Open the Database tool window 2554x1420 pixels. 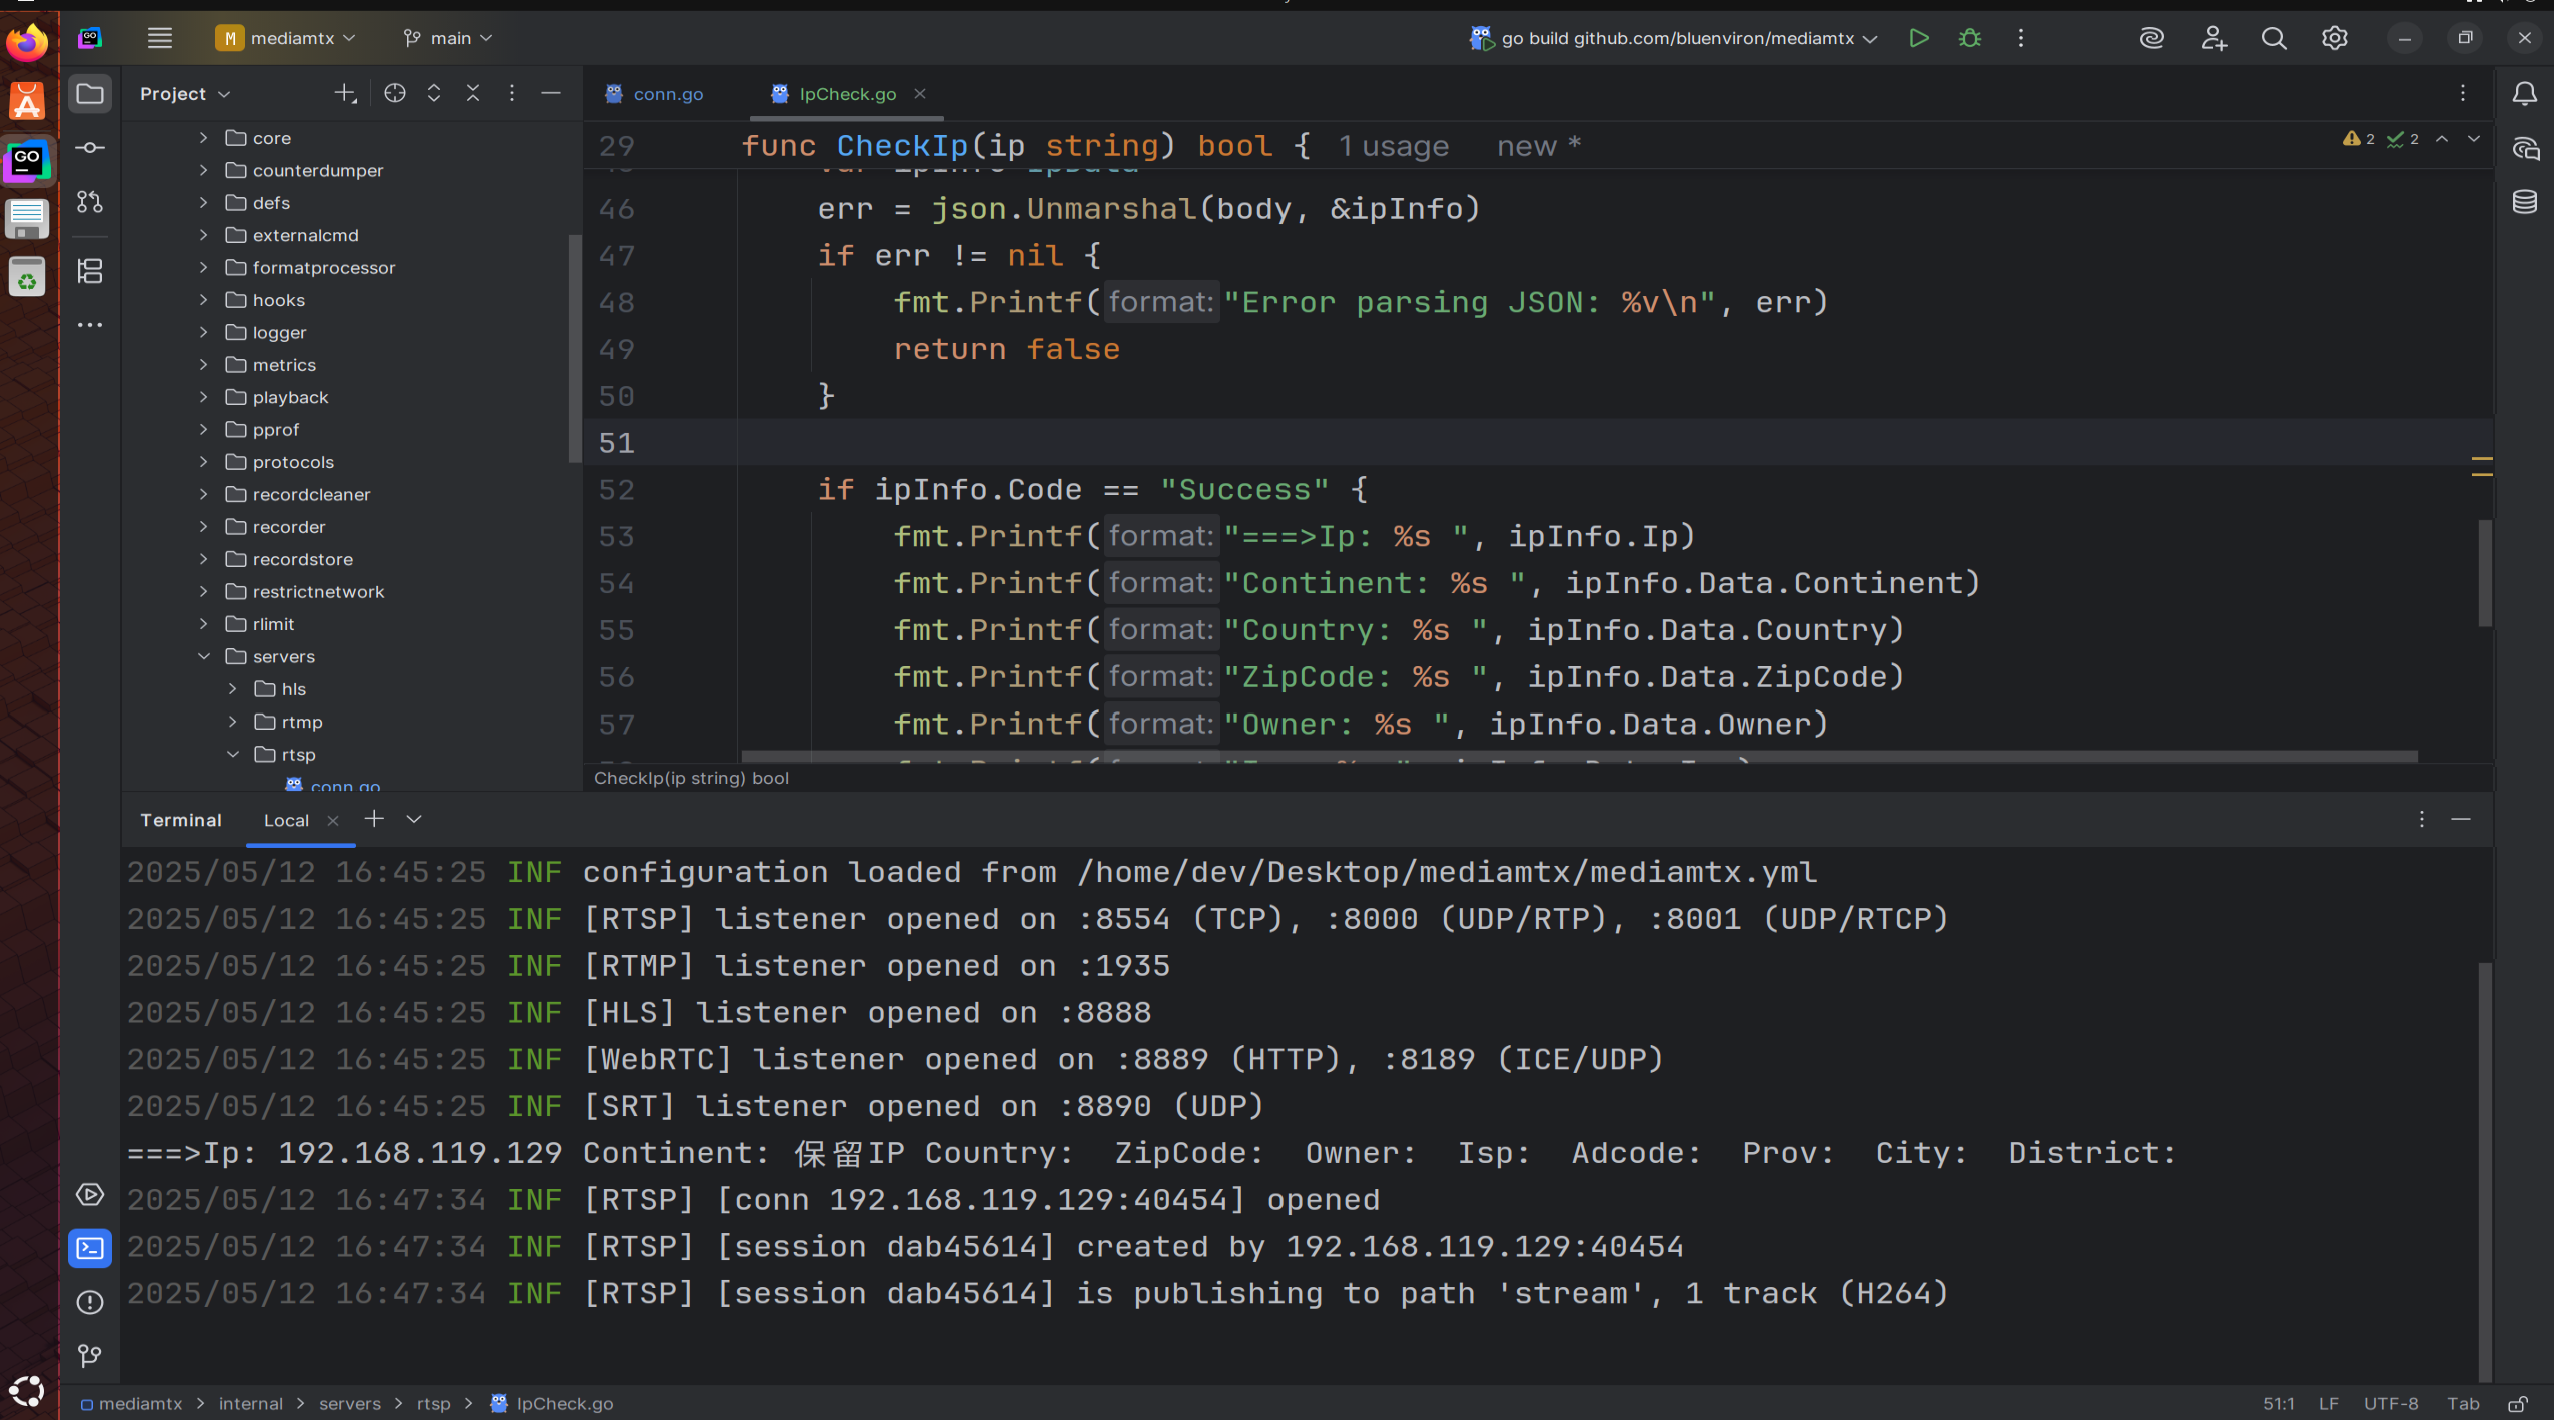pos(2524,202)
